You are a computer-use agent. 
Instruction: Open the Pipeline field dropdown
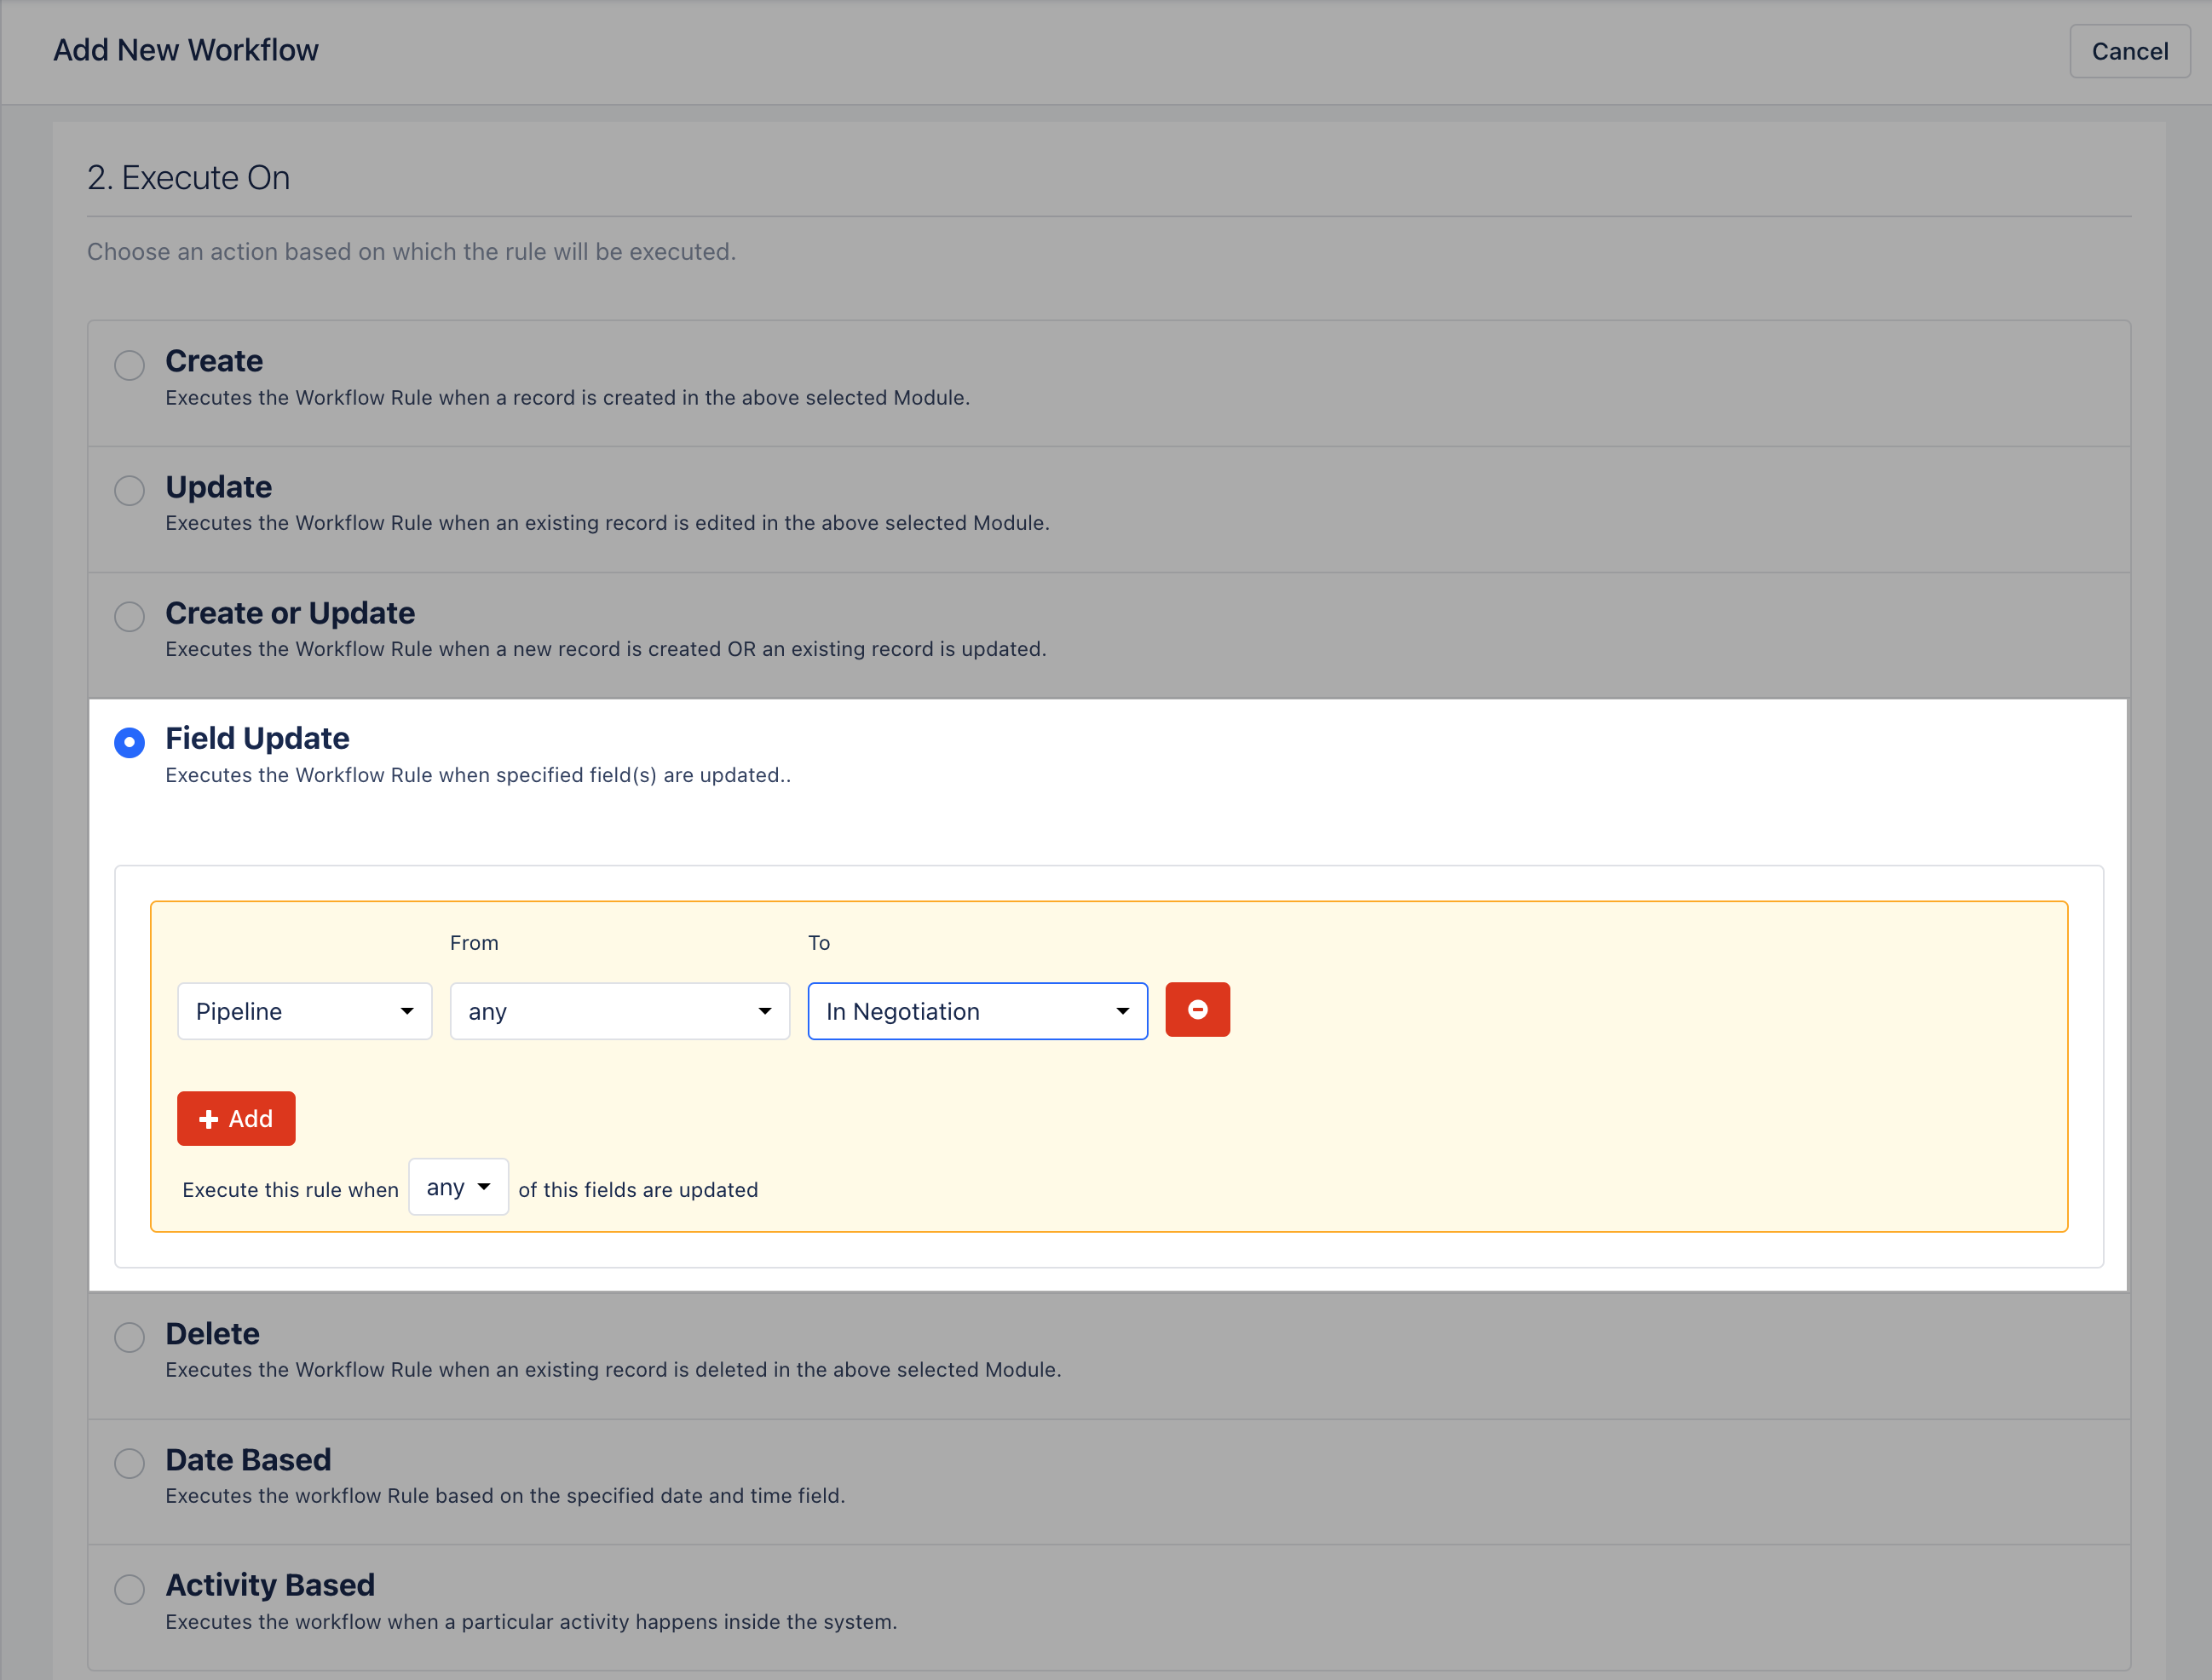(x=305, y=1011)
